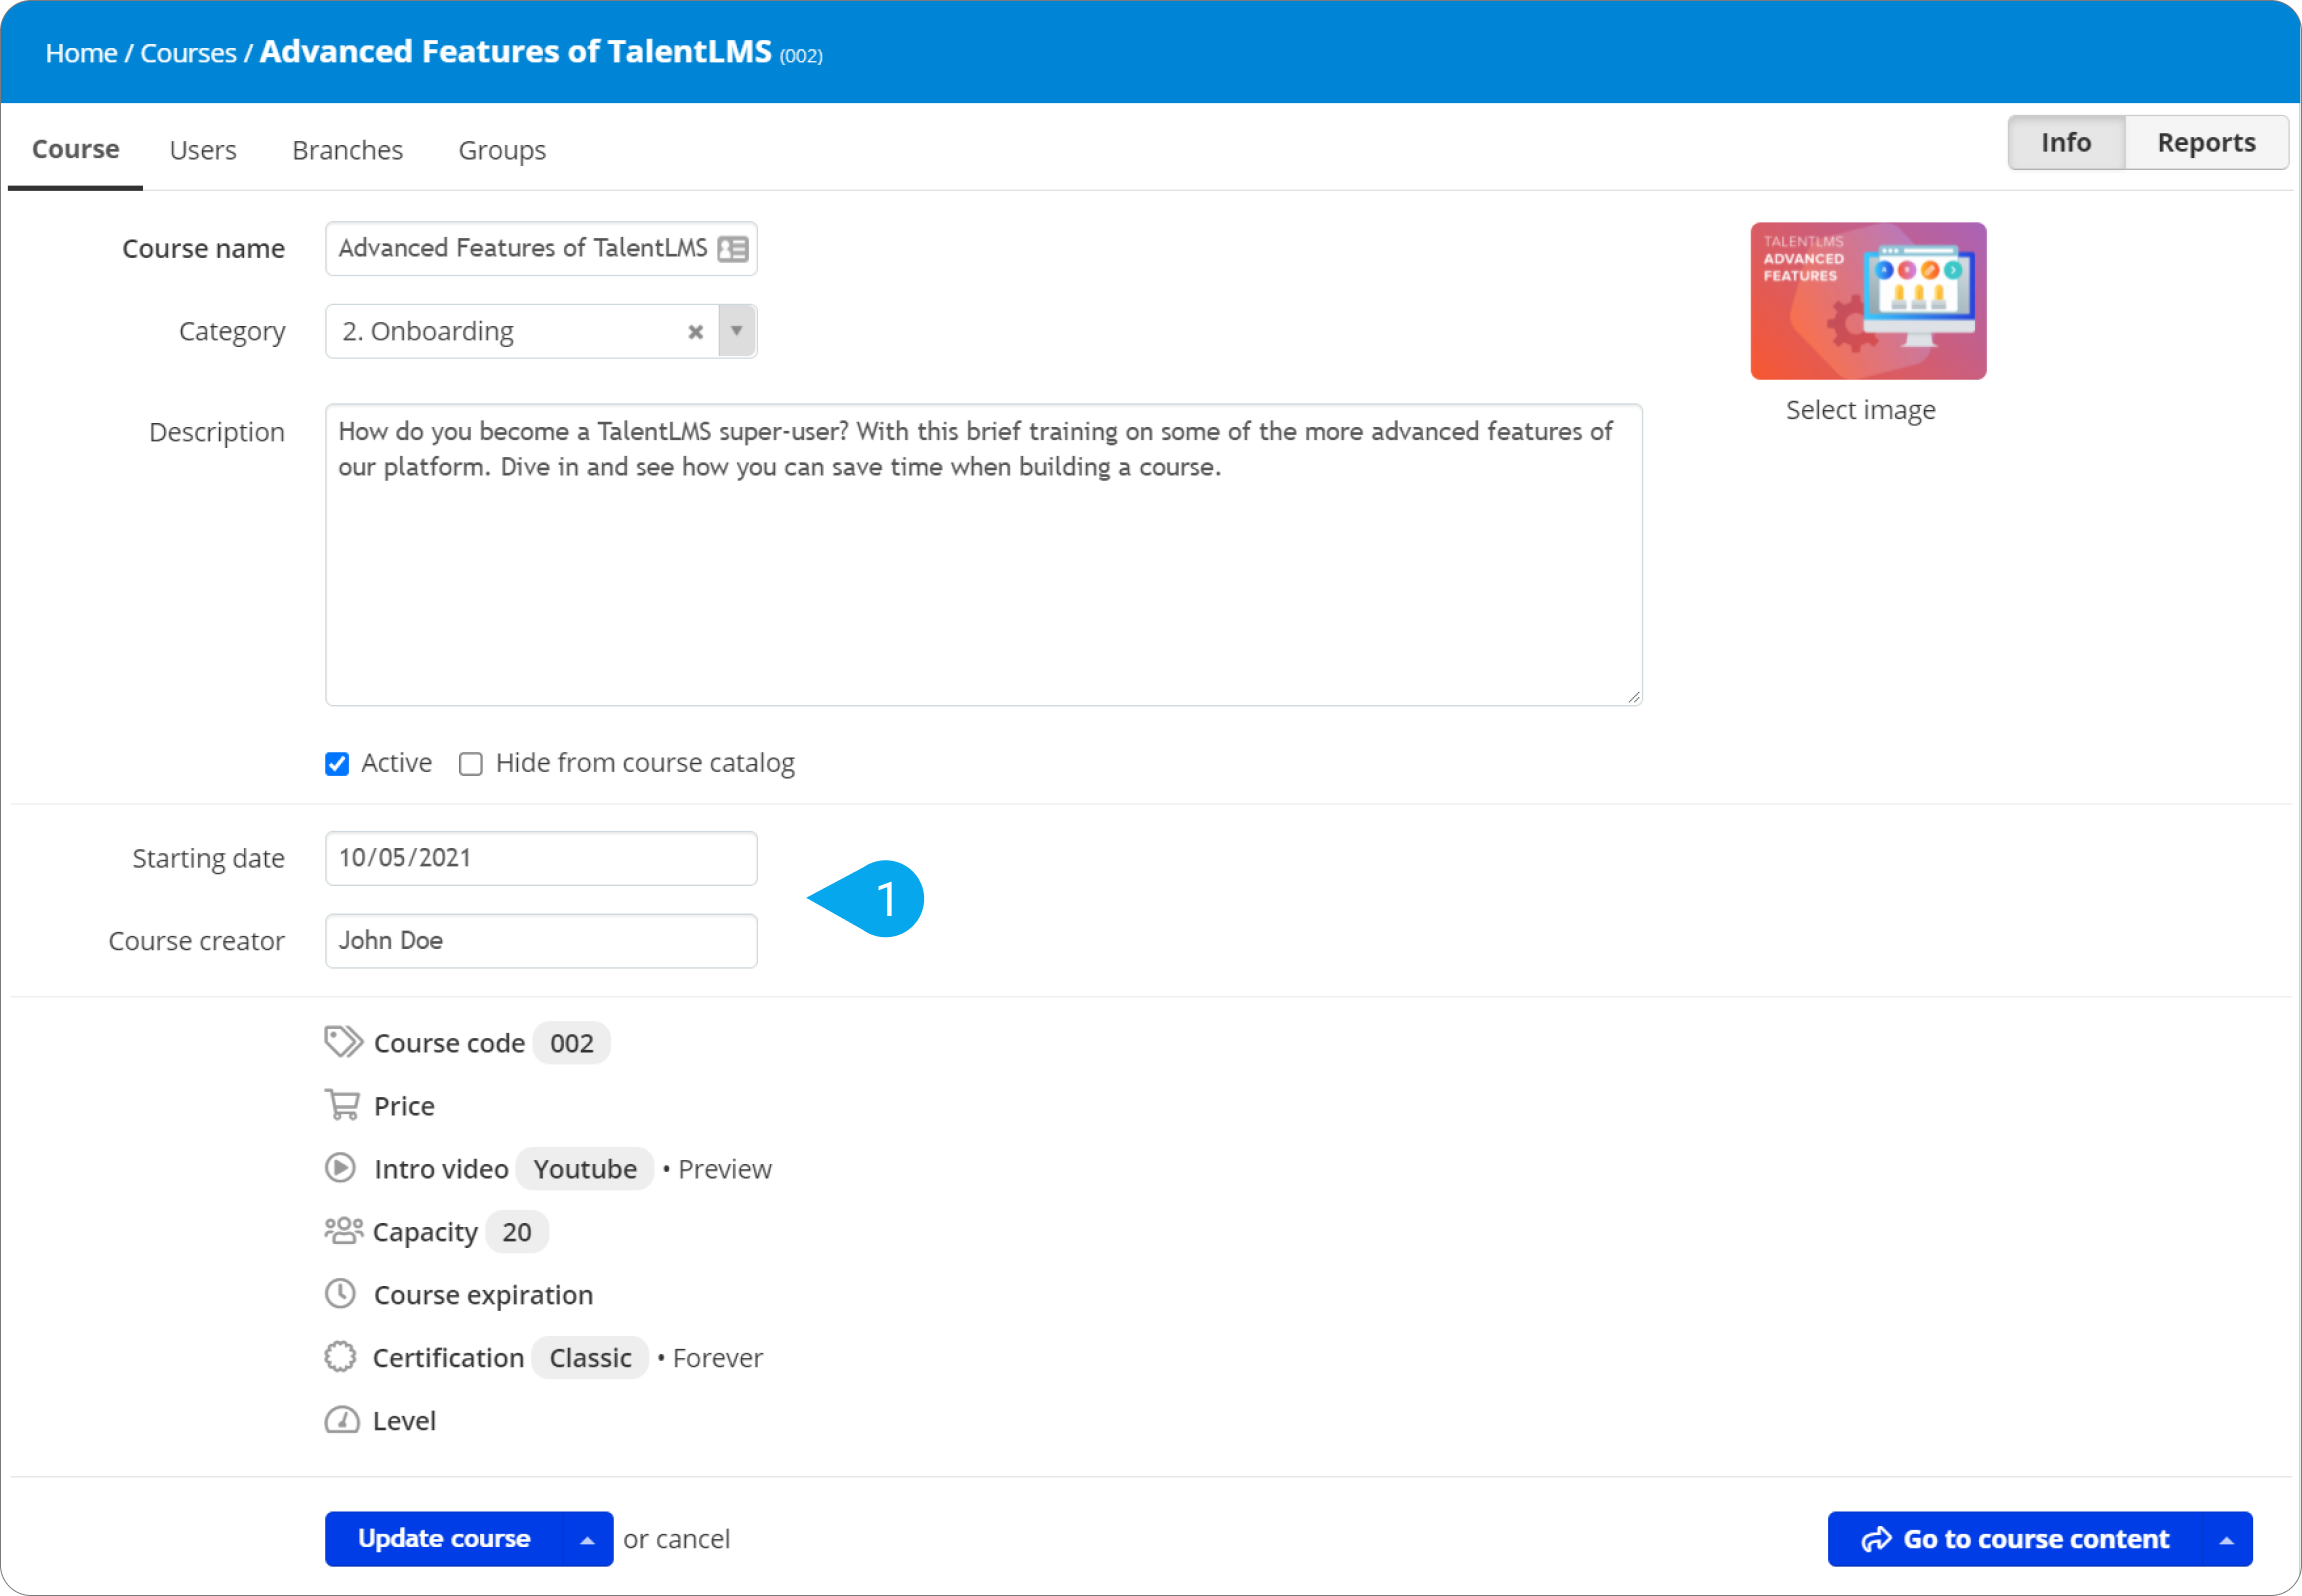This screenshot has height=1596, width=2302.
Task: Toggle the Active checkbox
Action: tap(337, 764)
